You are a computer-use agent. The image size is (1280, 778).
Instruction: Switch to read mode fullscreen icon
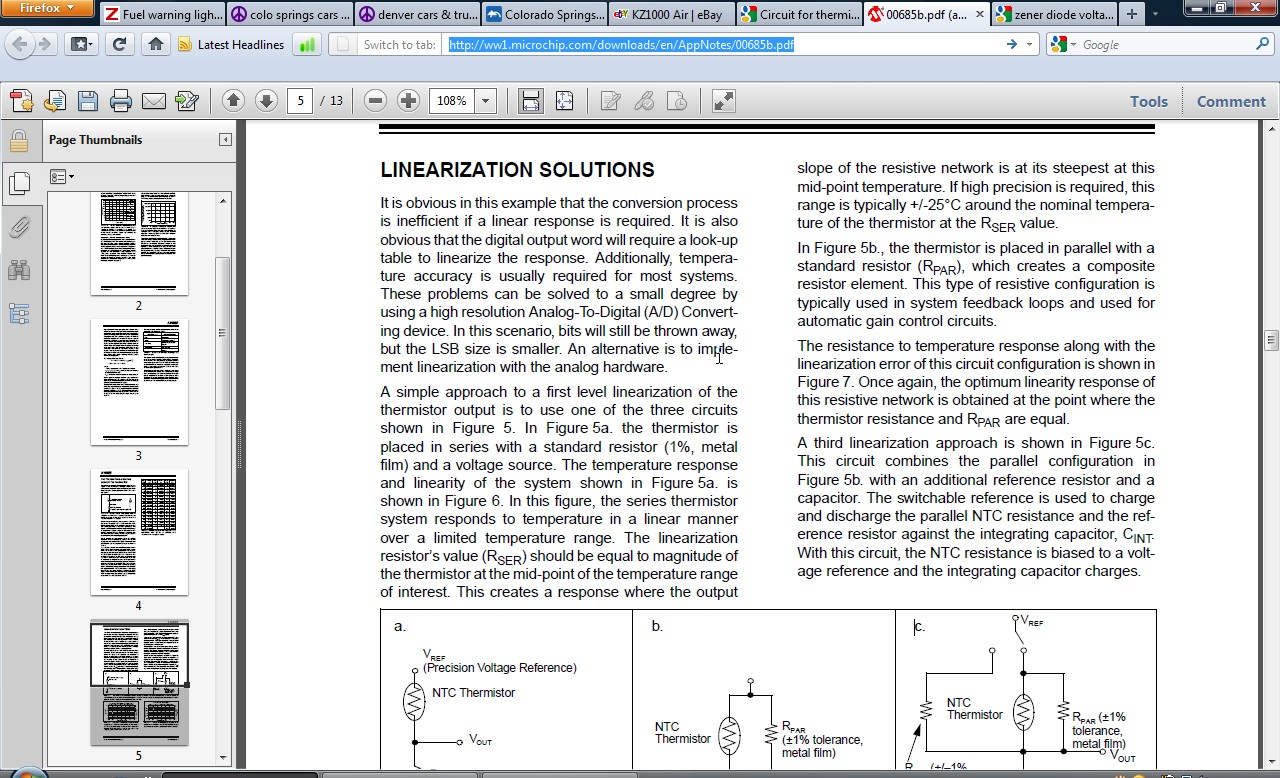tap(723, 101)
